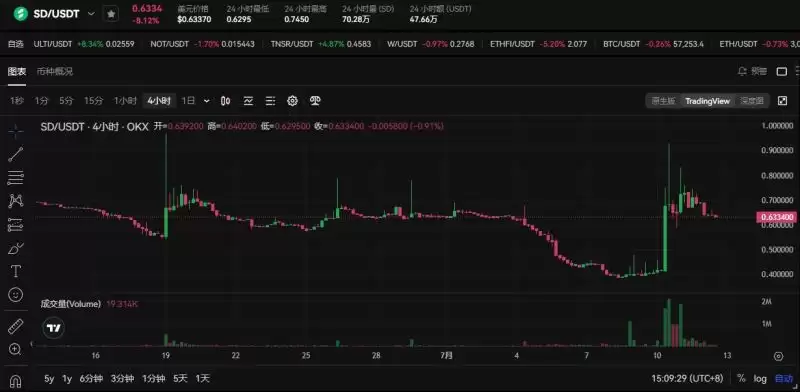This screenshot has height=392, width=800.
Task: Click the SD/USDT · 4小时 · OKX chart title
Action: (94, 126)
